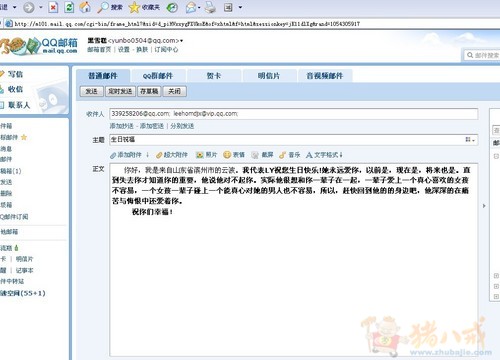500x360 pixels.
Task: Click the 超大附件 attachment icon
Action: (x=159, y=155)
